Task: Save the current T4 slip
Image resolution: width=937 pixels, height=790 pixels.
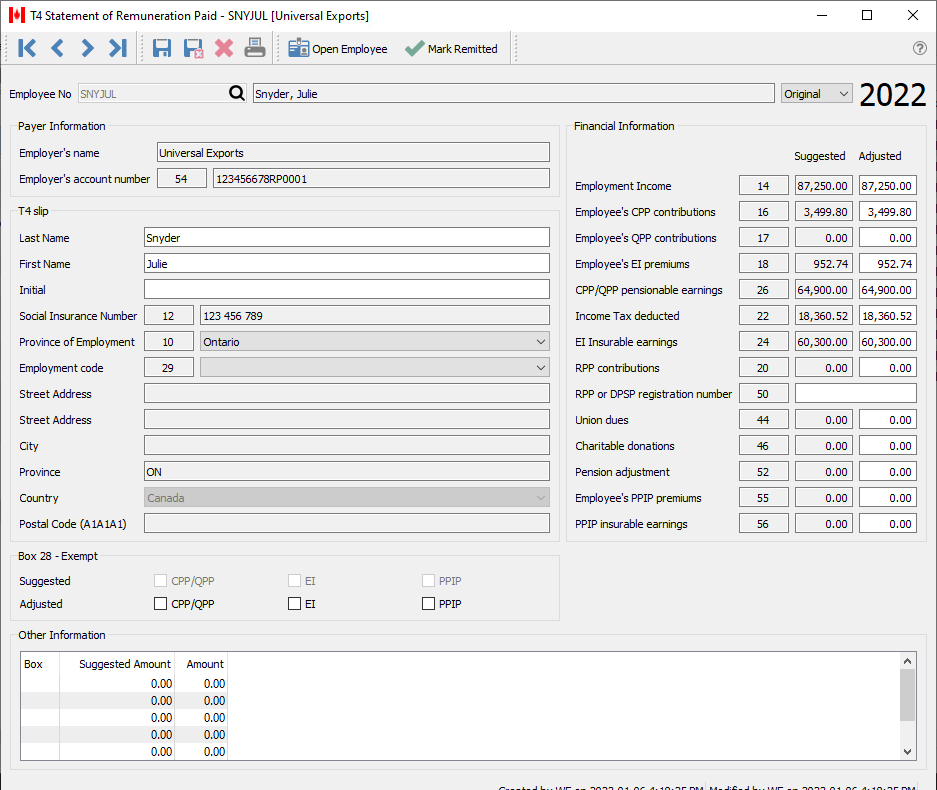Action: 161,47
